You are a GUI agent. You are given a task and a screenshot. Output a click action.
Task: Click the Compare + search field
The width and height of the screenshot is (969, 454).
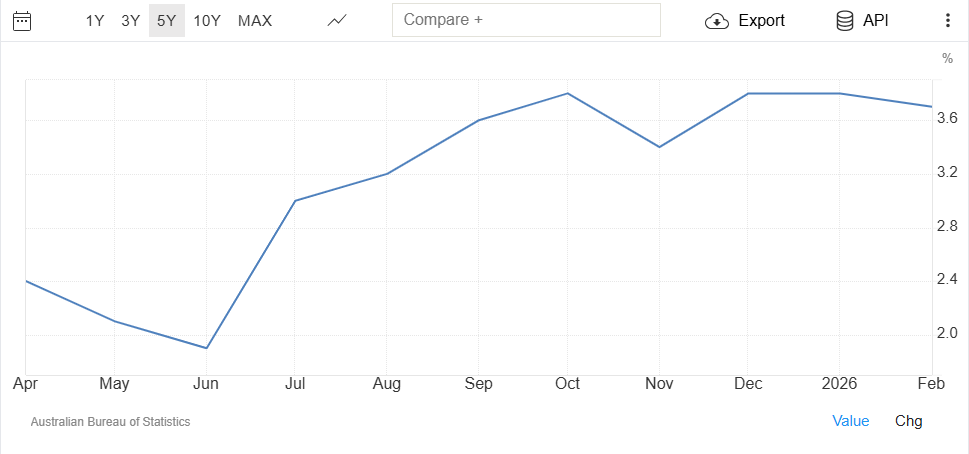(526, 20)
